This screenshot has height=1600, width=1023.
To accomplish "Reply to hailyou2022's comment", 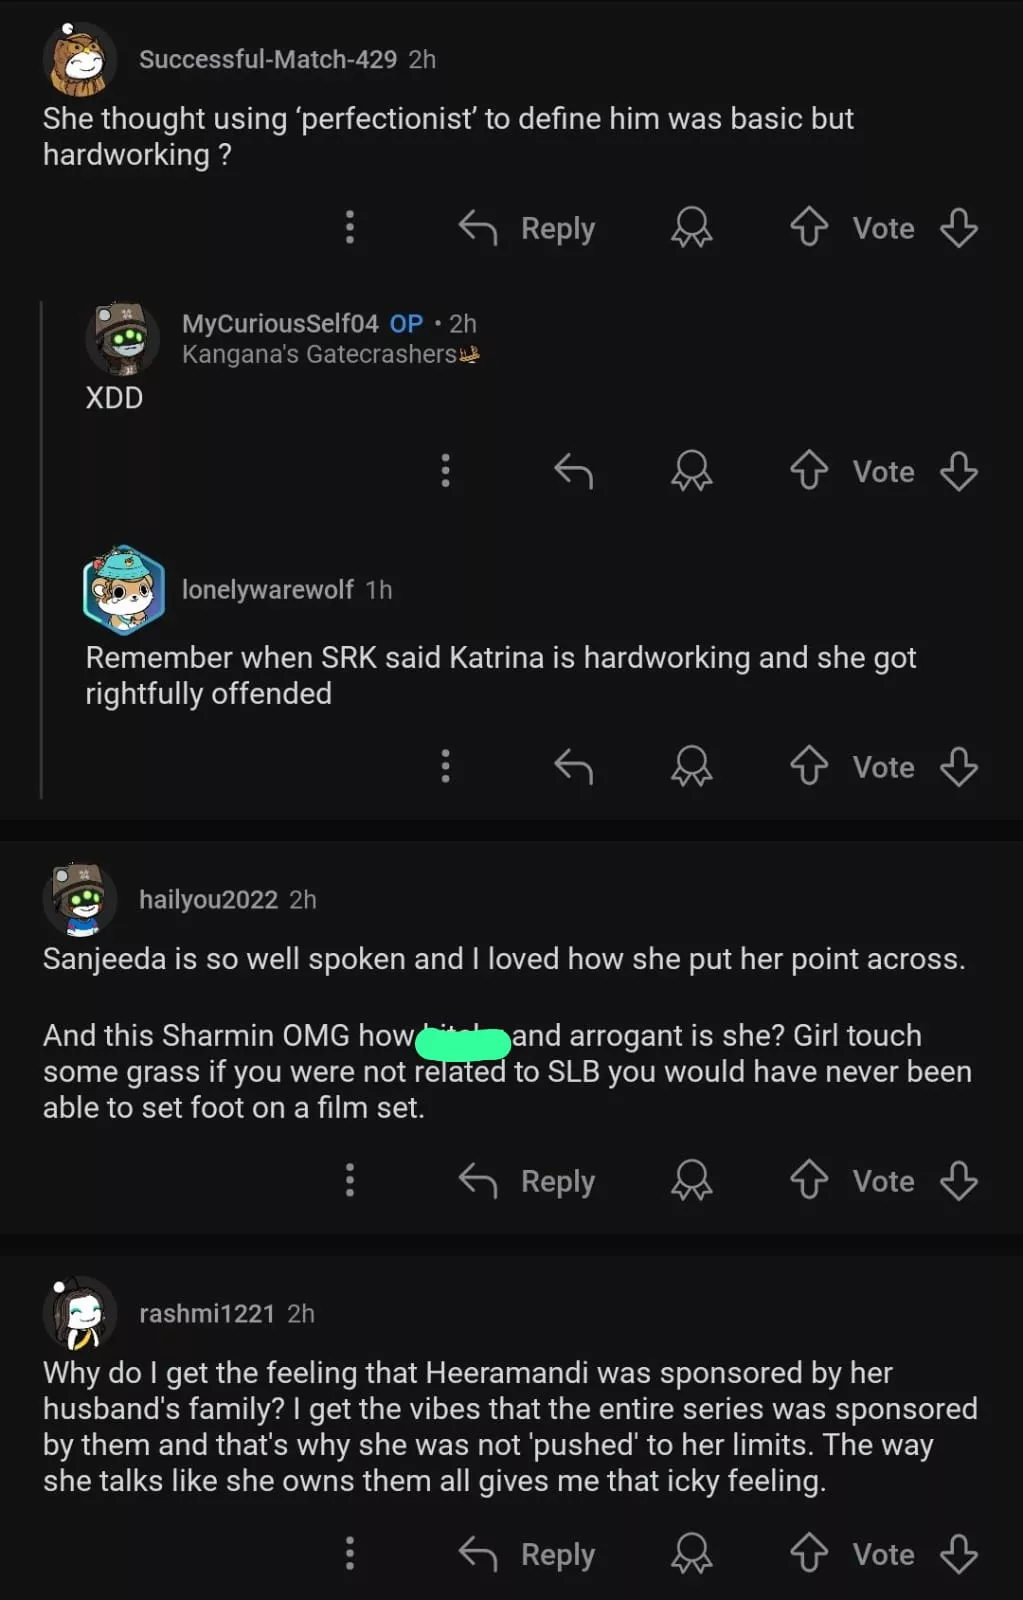I will [527, 1181].
